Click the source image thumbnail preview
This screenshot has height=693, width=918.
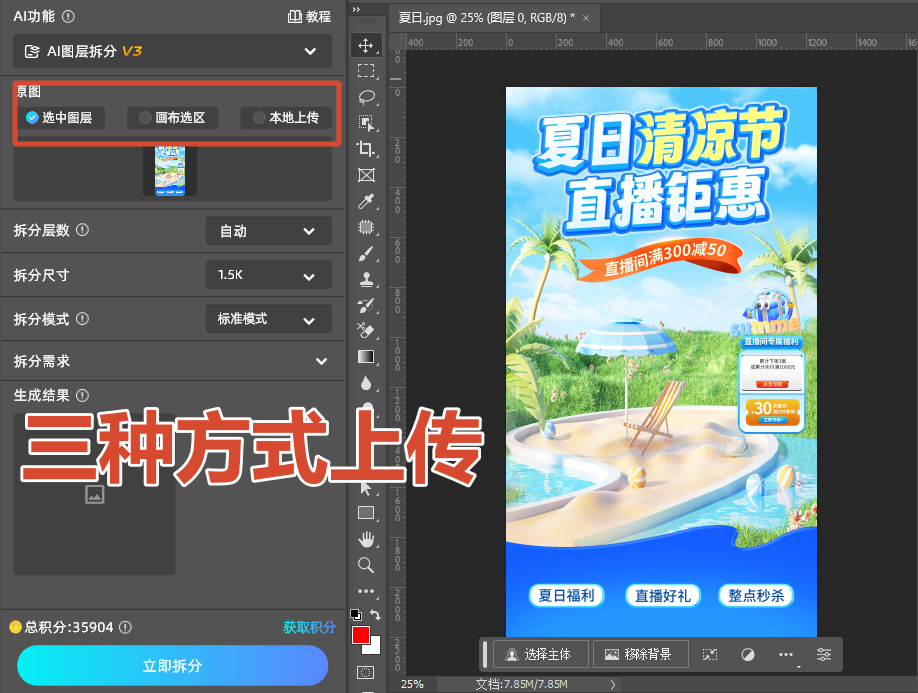coord(170,170)
